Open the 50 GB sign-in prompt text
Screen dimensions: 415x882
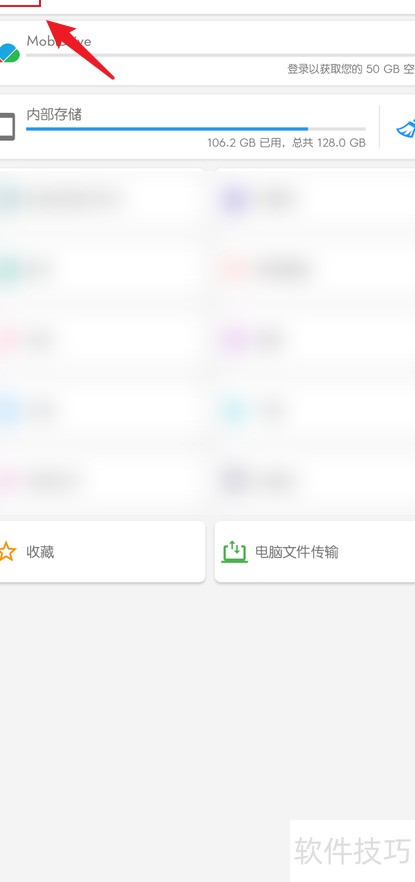(x=351, y=69)
